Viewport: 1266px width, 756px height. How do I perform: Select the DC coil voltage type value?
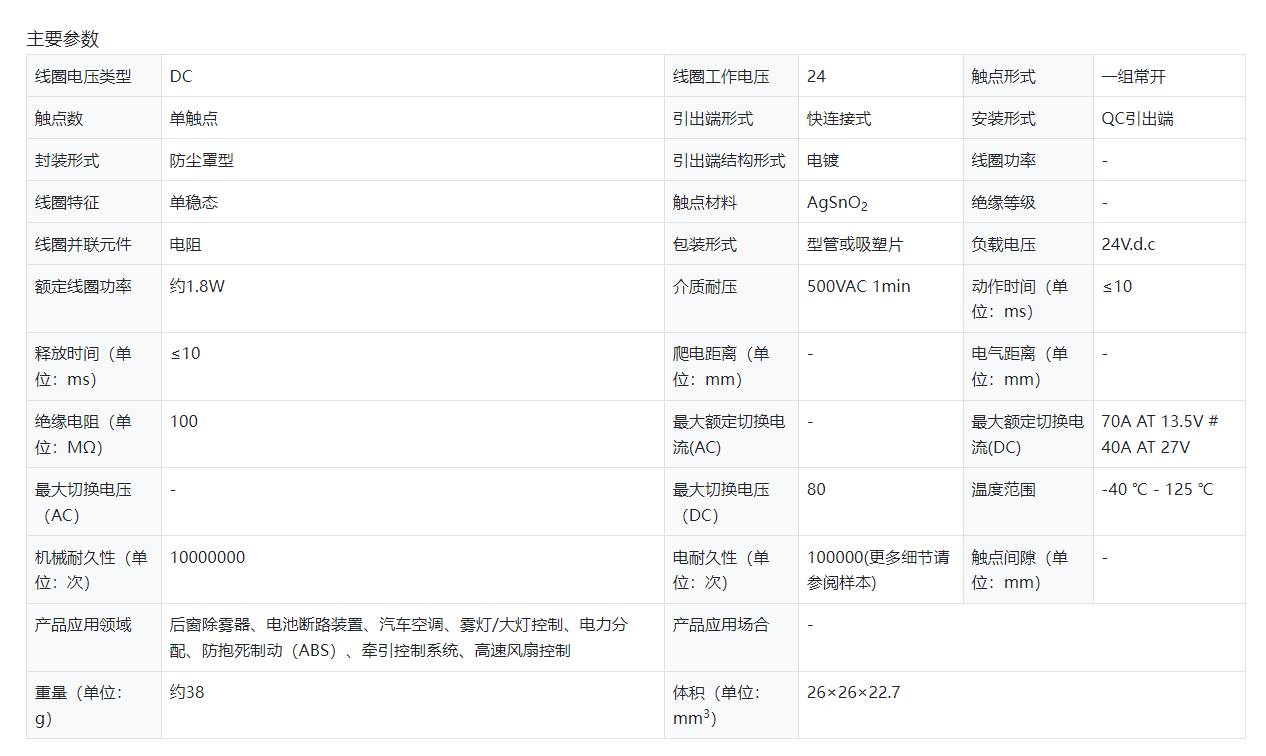point(181,76)
